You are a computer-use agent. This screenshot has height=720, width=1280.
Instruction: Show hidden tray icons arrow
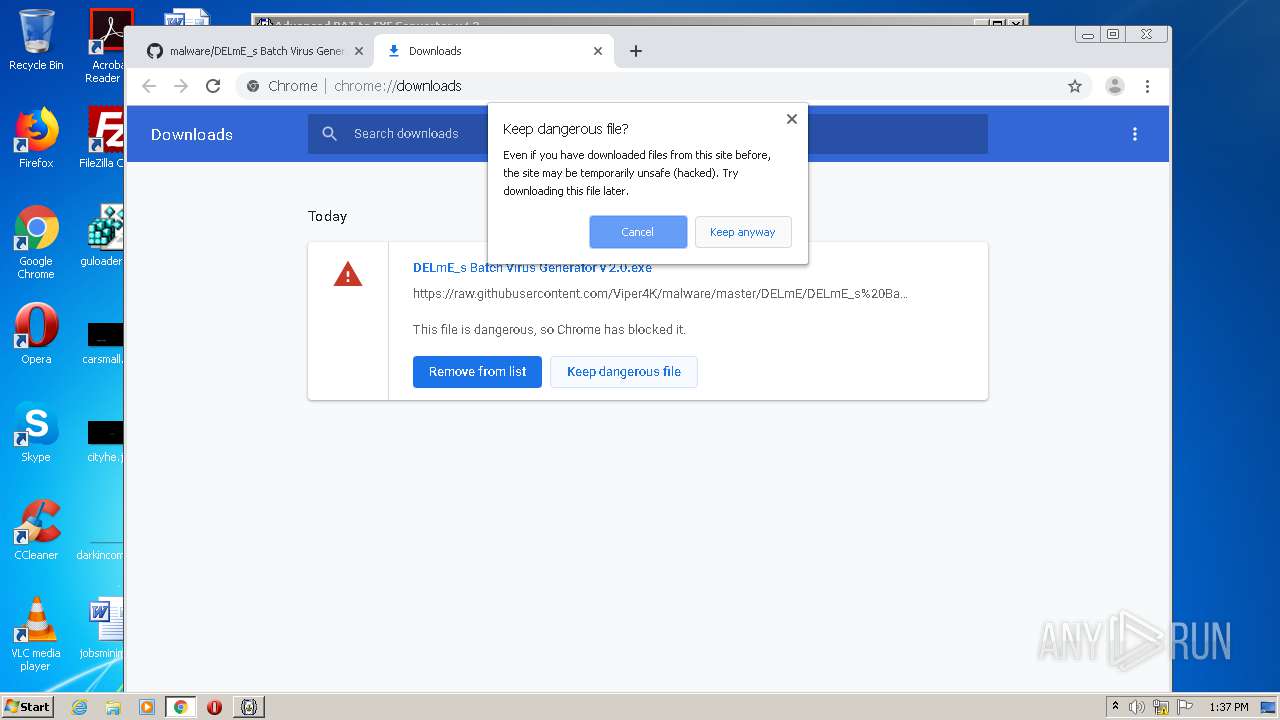[x=1116, y=707]
